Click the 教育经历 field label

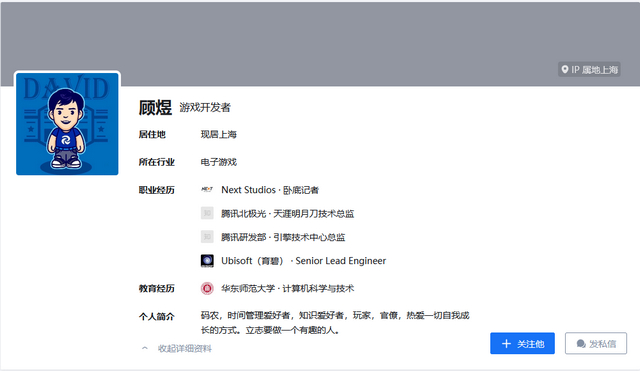click(157, 288)
